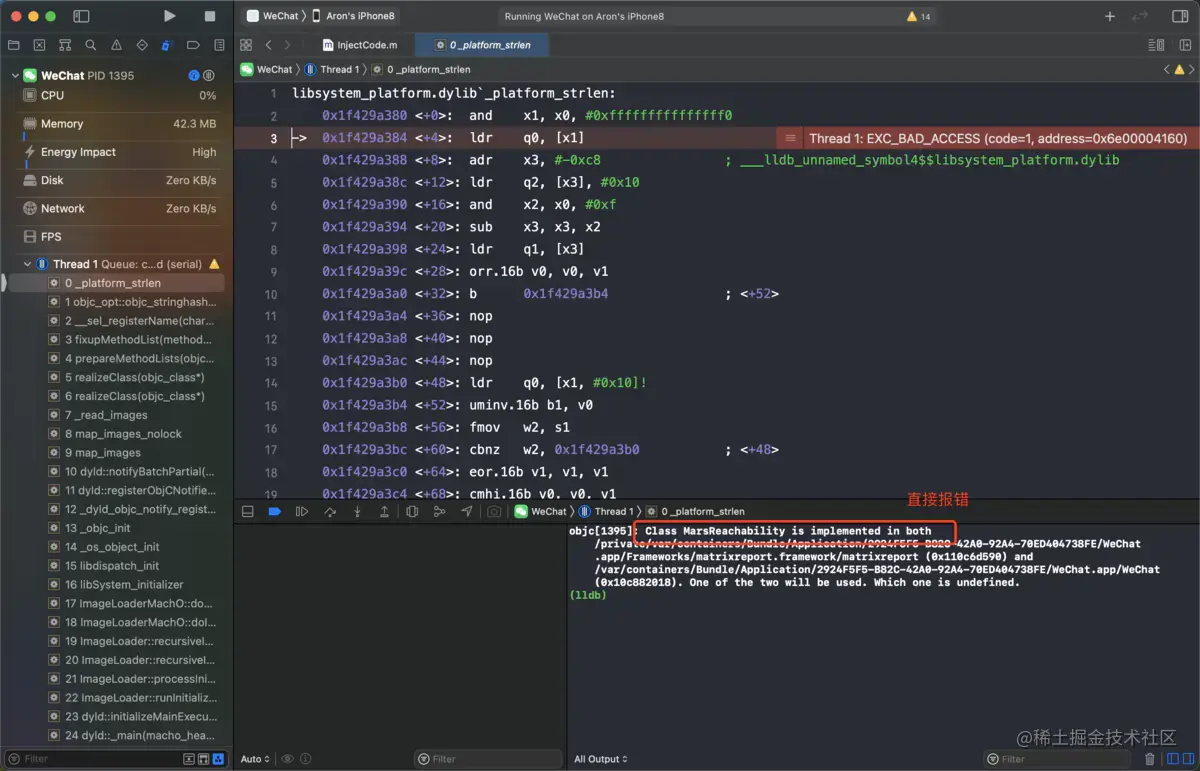Click the Simulate Location arrow icon

(466, 511)
